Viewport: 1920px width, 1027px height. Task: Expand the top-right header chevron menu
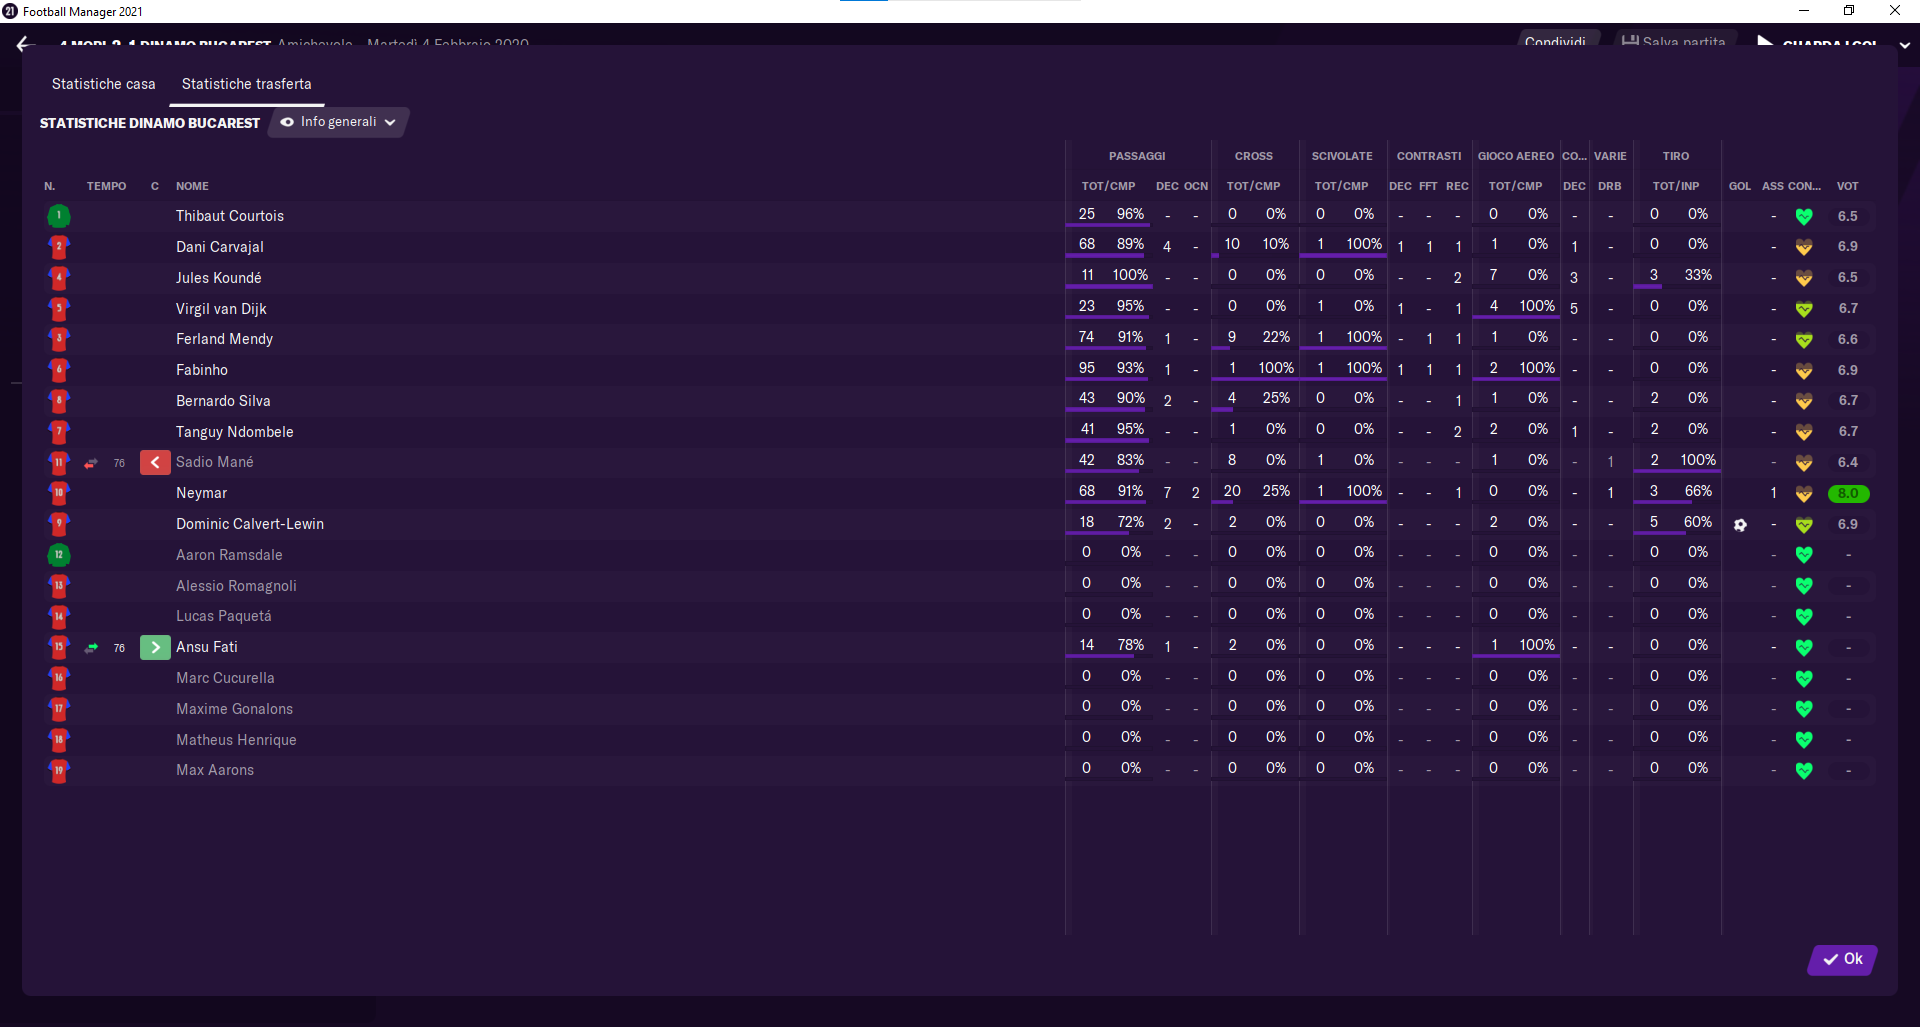coord(1904,45)
